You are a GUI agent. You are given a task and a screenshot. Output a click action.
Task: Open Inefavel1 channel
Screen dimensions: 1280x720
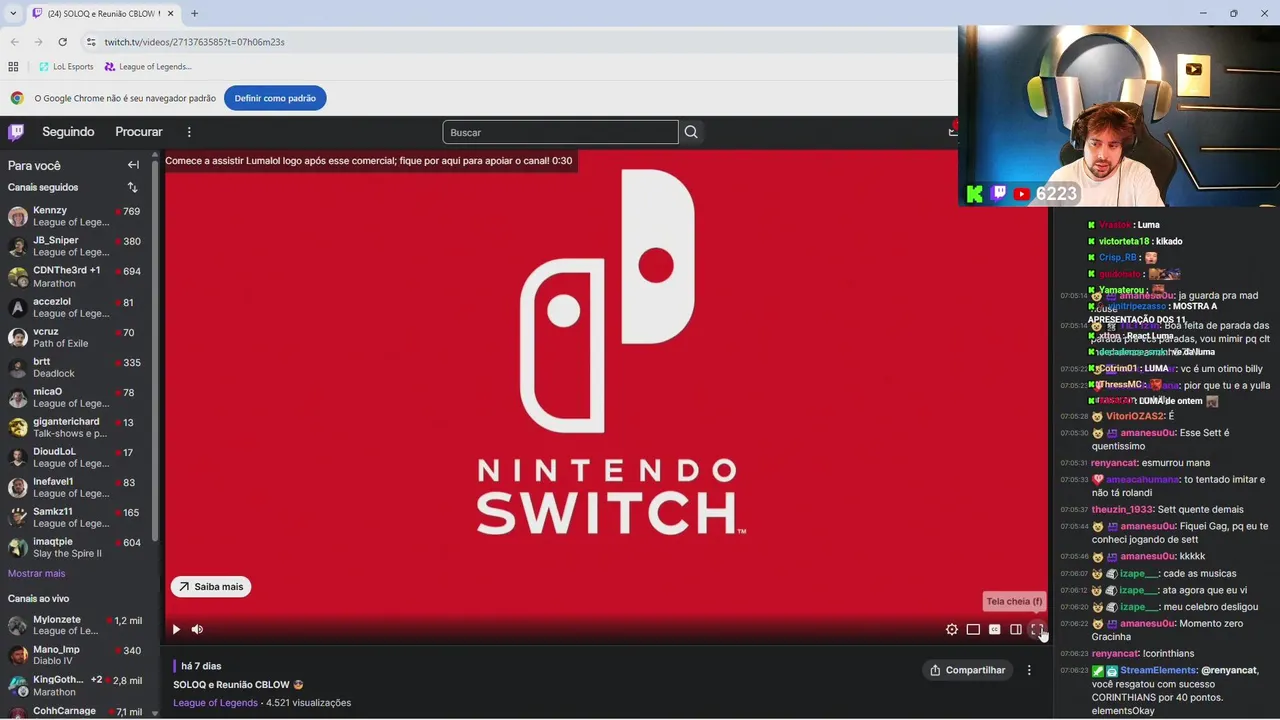[x=77, y=487]
